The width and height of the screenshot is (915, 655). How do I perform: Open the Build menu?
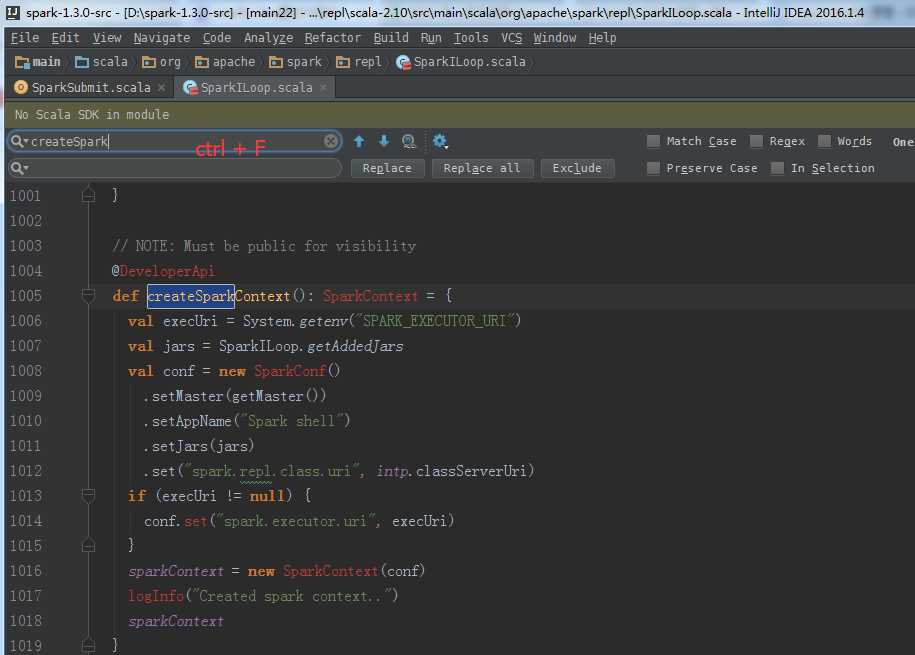click(x=391, y=38)
